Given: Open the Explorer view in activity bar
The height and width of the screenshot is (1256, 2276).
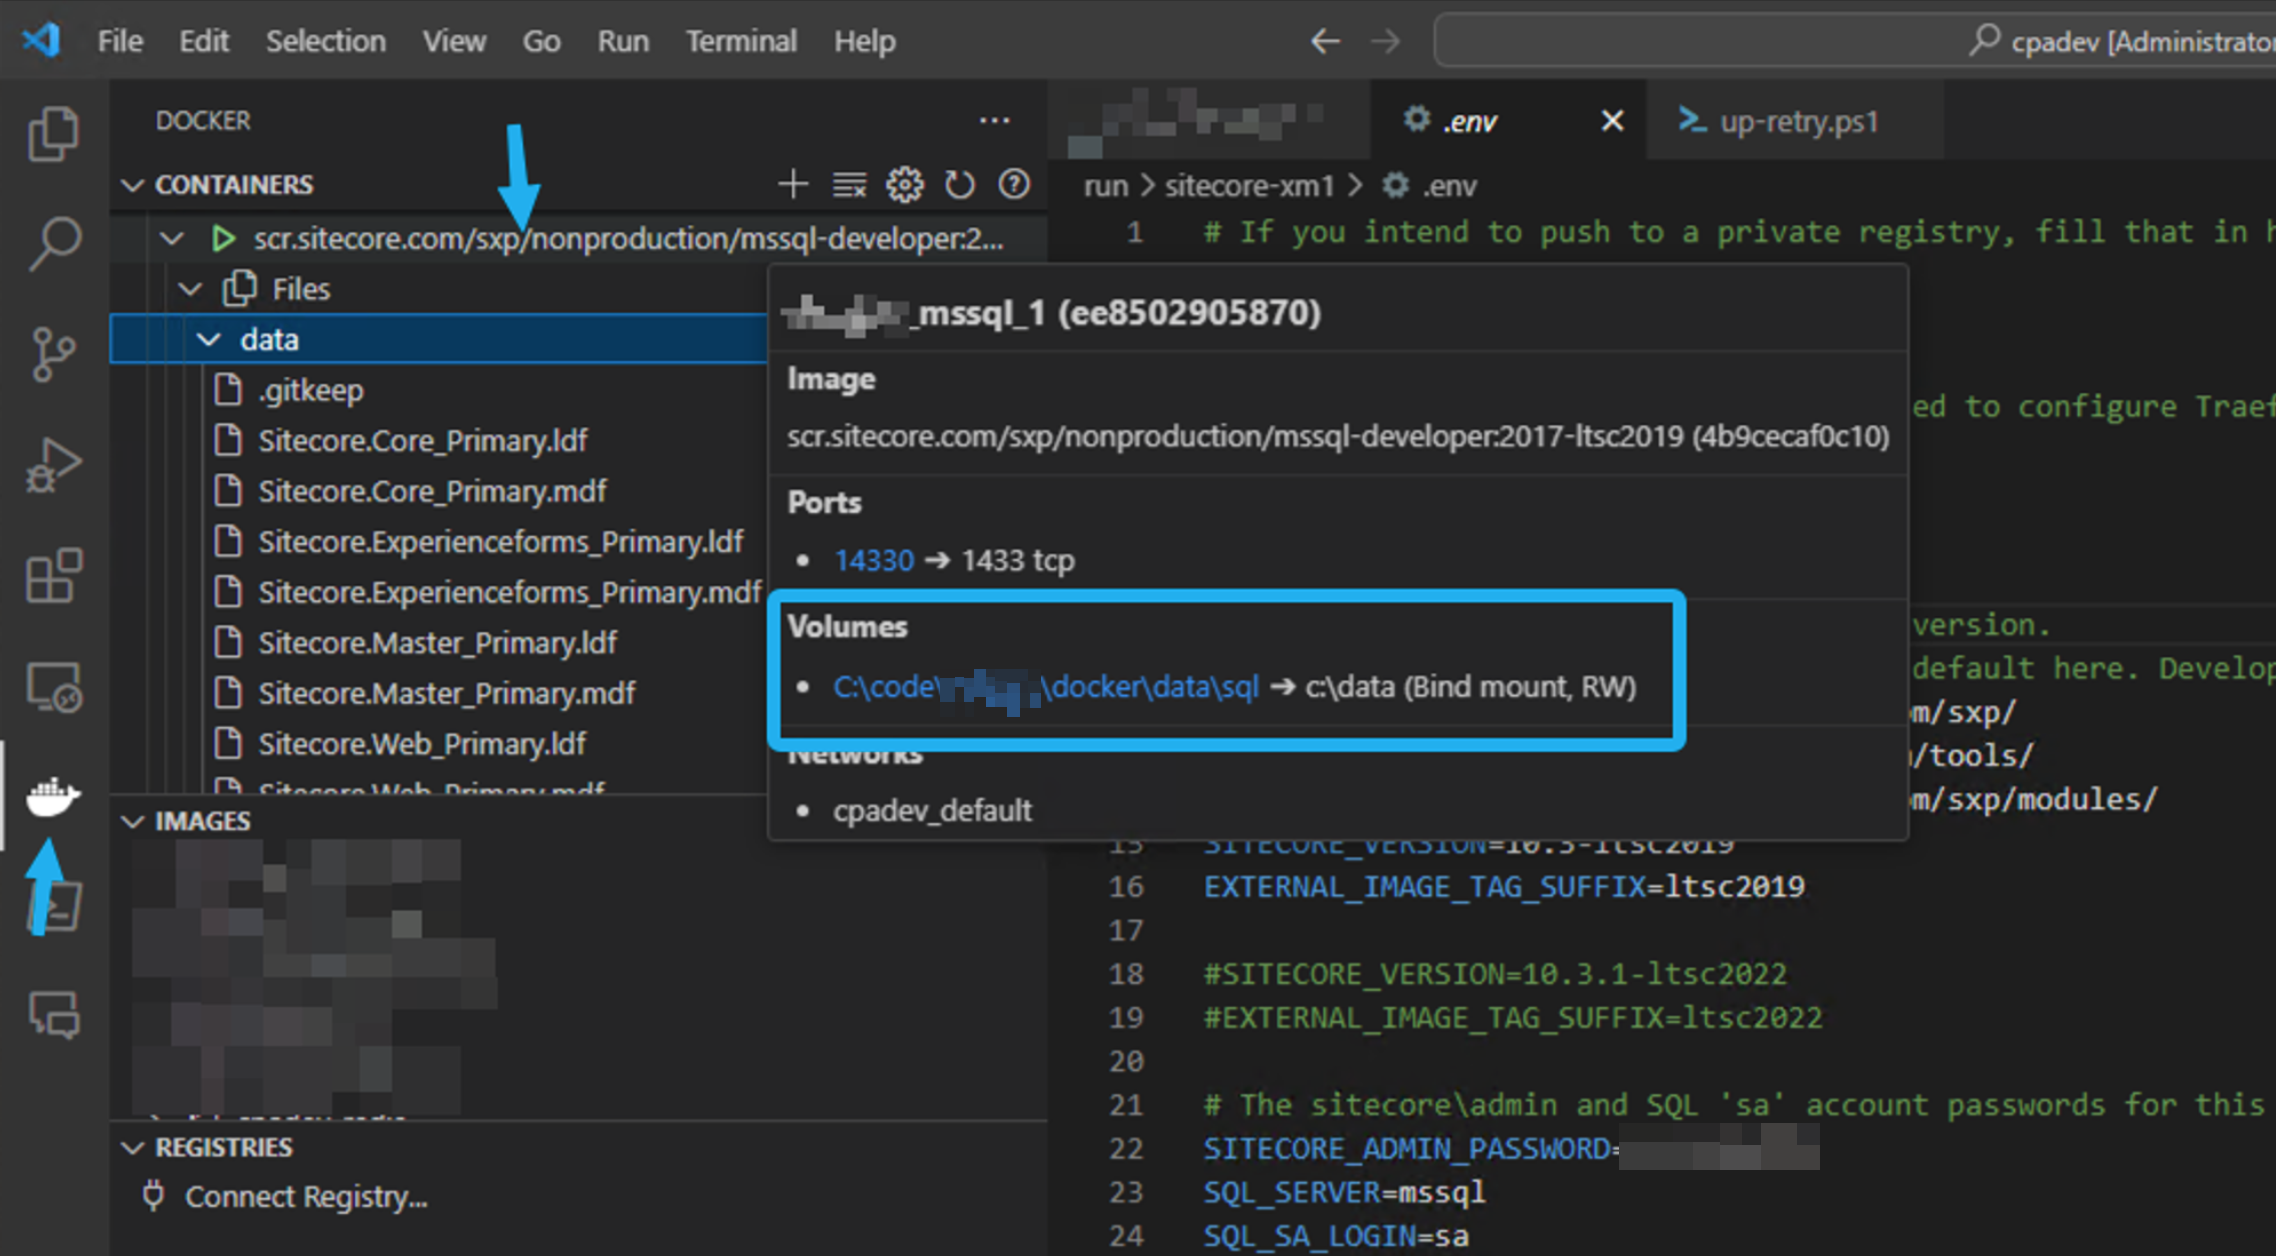Looking at the screenshot, I should tap(53, 133).
